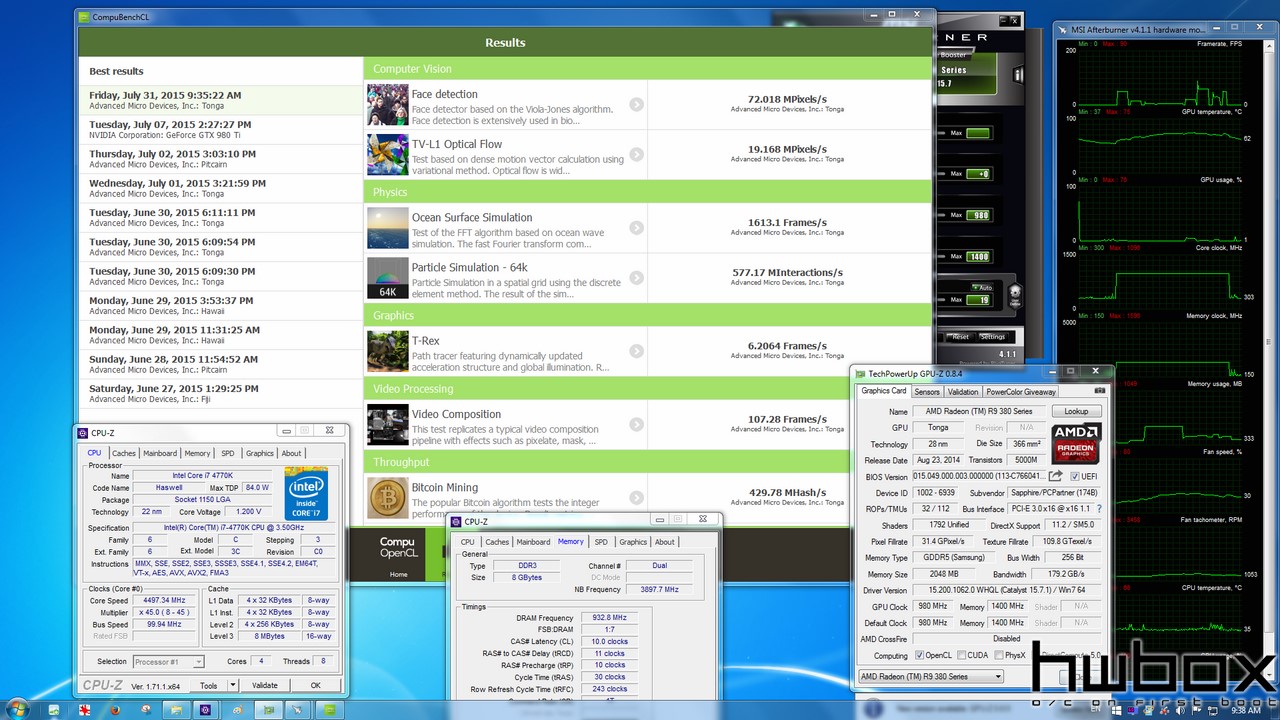
Task: Expand the CPU-Z Tools dropdown arrow
Action: pyautogui.click(x=232, y=685)
